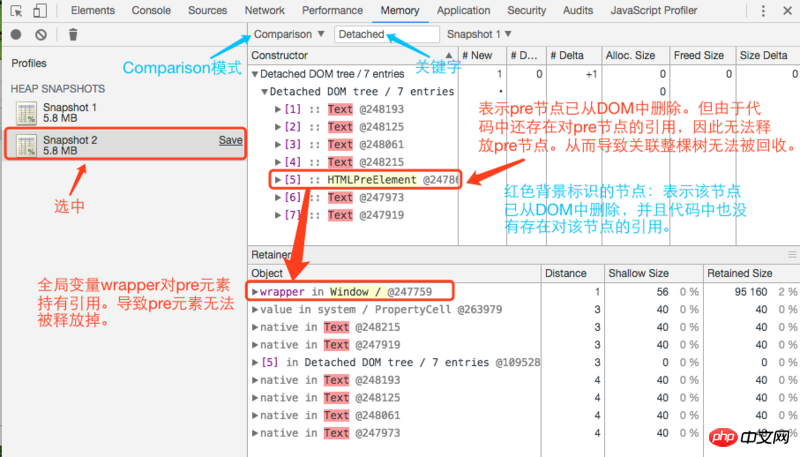Expand value in system PropertyCell row
This screenshot has width=800, height=457.
pyautogui.click(x=255, y=310)
